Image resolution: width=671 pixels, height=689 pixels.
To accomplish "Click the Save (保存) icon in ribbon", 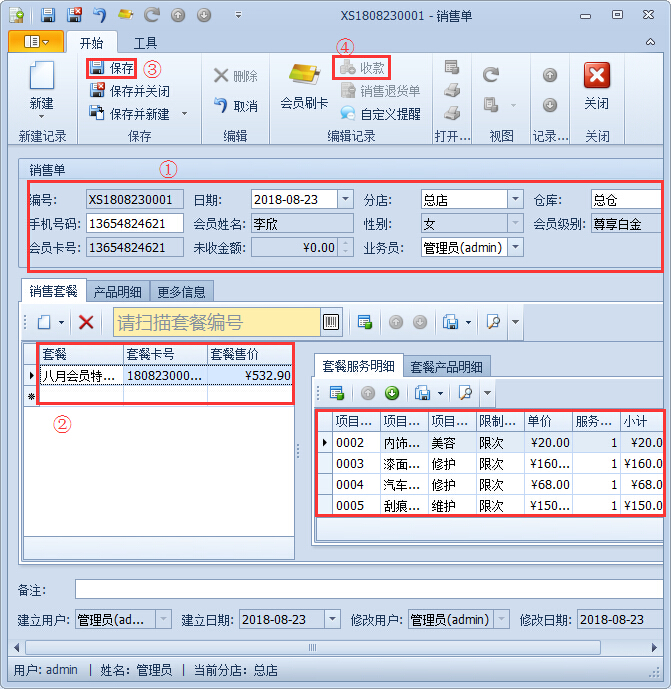I will tap(98, 69).
